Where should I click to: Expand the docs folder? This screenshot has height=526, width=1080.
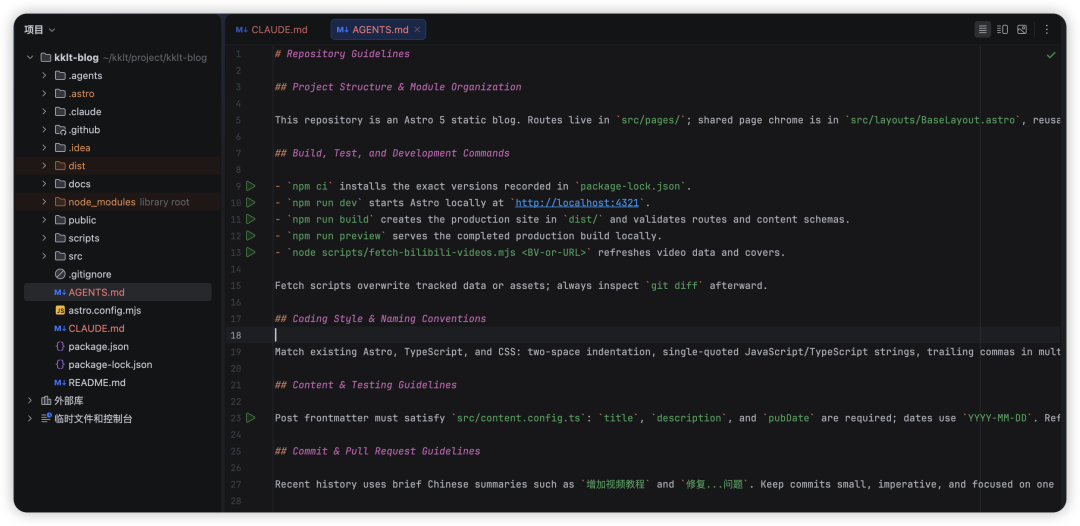tap(44, 184)
